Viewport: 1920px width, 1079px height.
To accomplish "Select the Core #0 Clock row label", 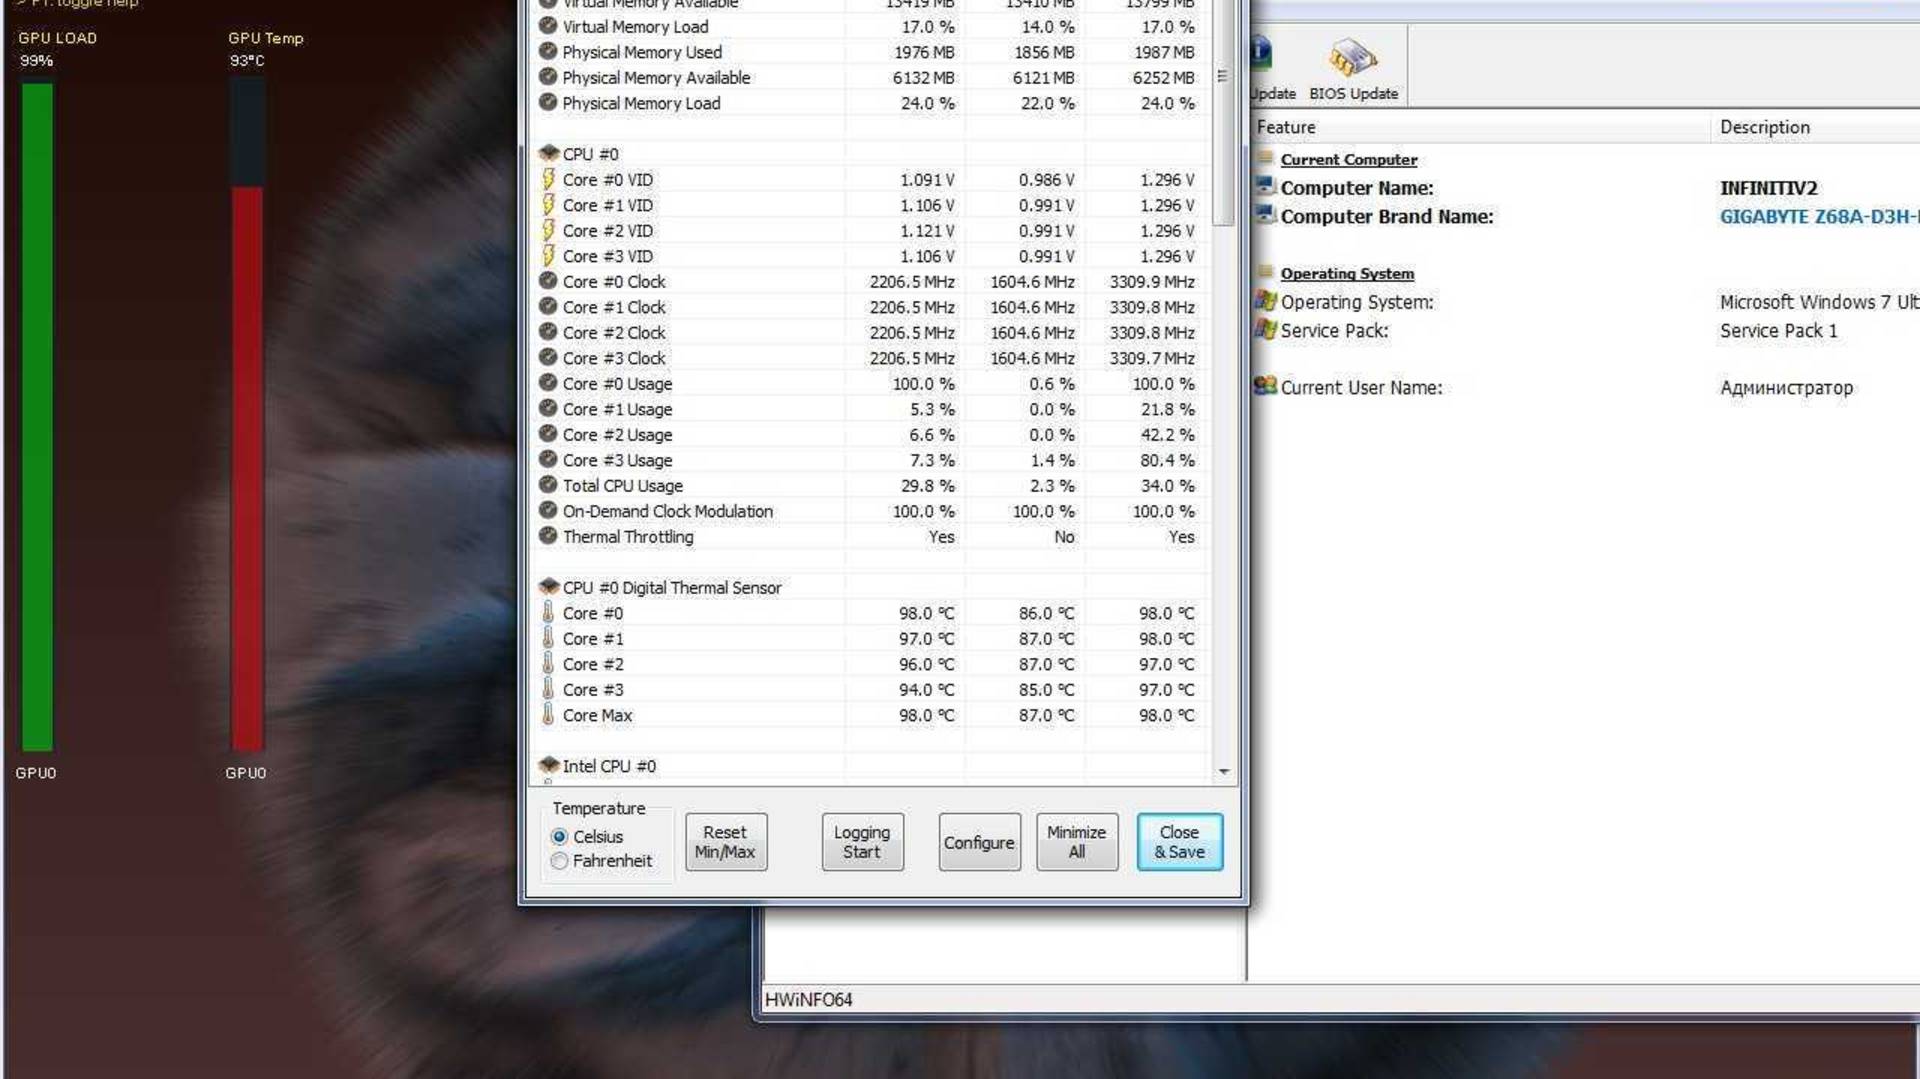I will pos(614,282).
